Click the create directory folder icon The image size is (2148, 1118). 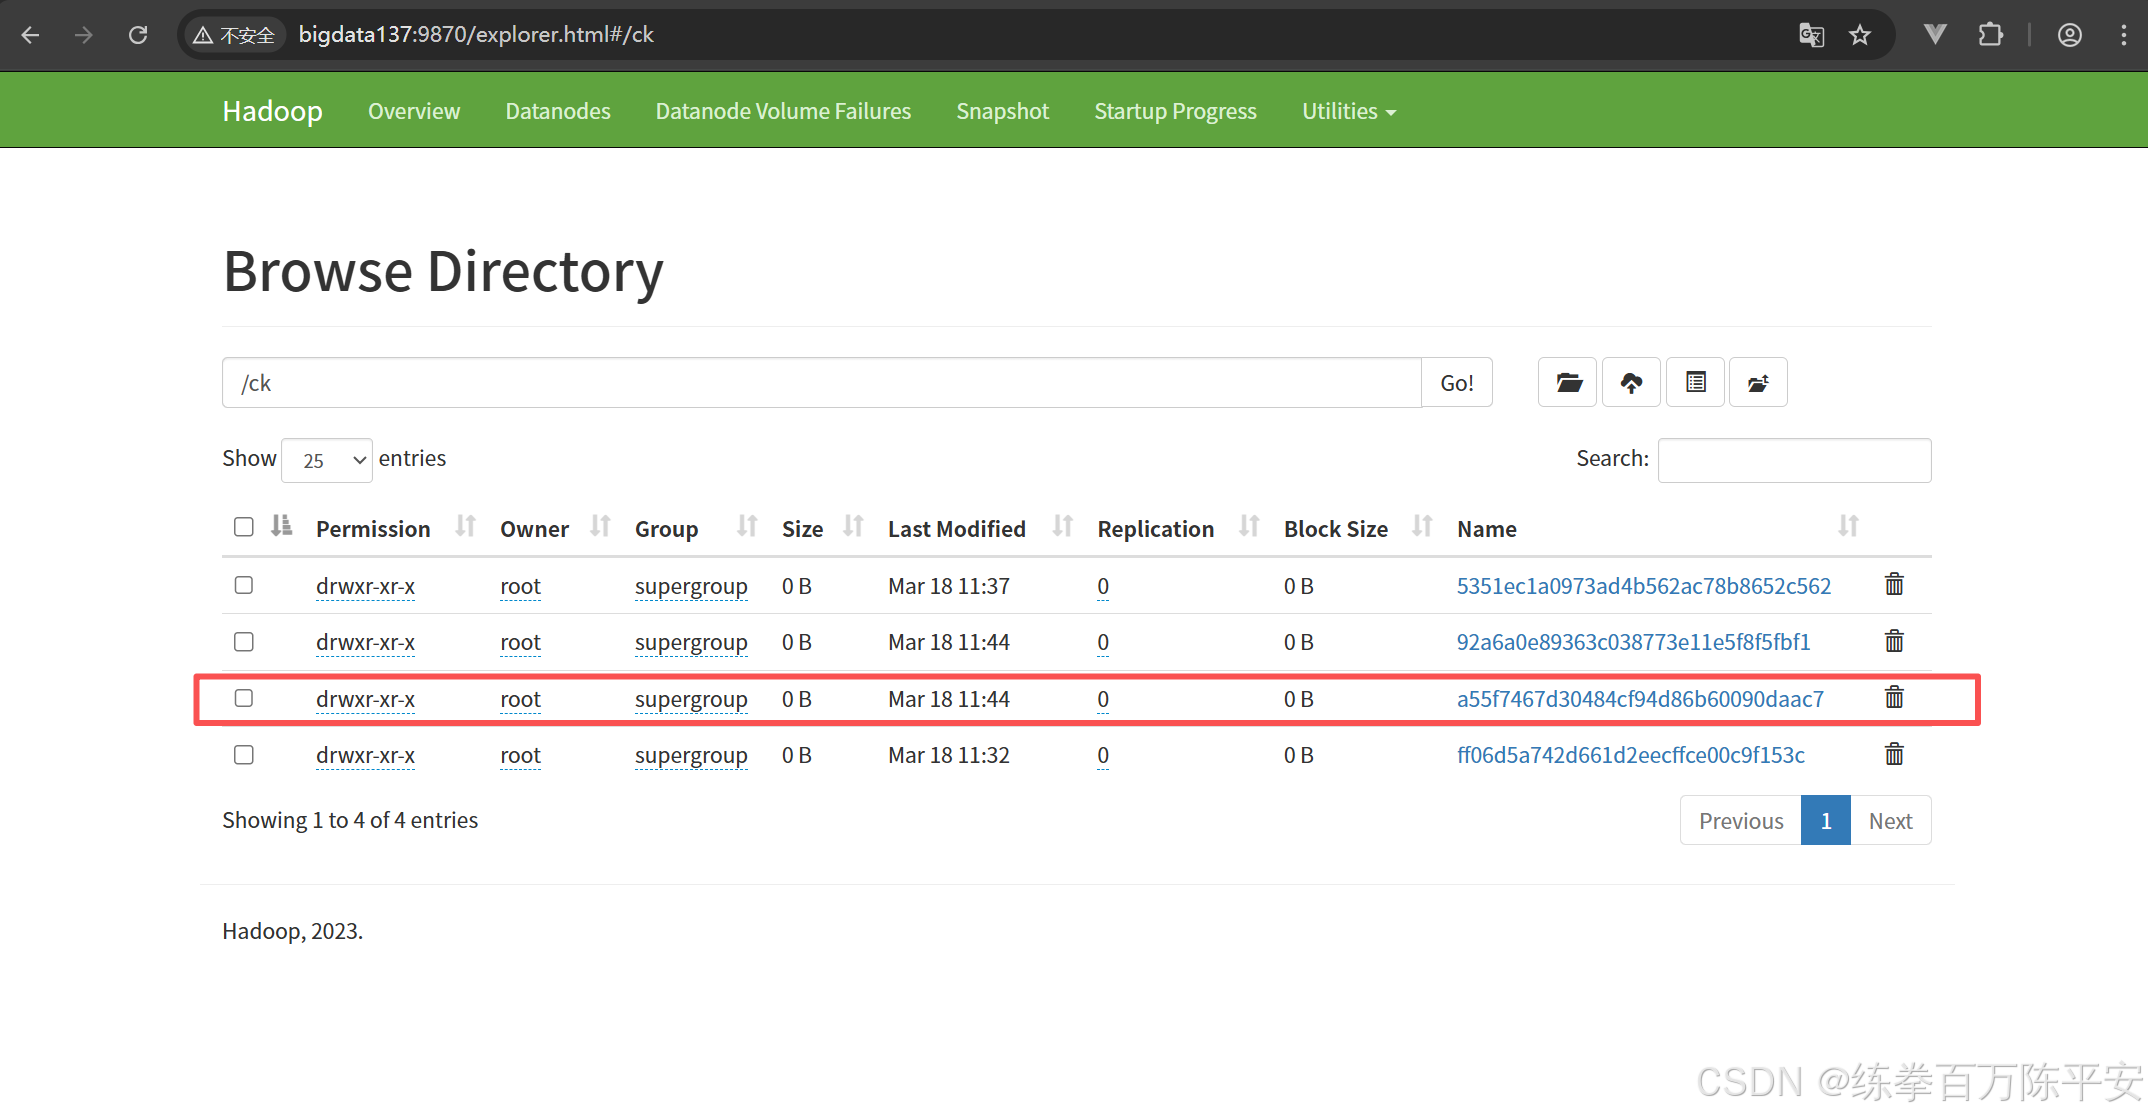pos(1568,383)
